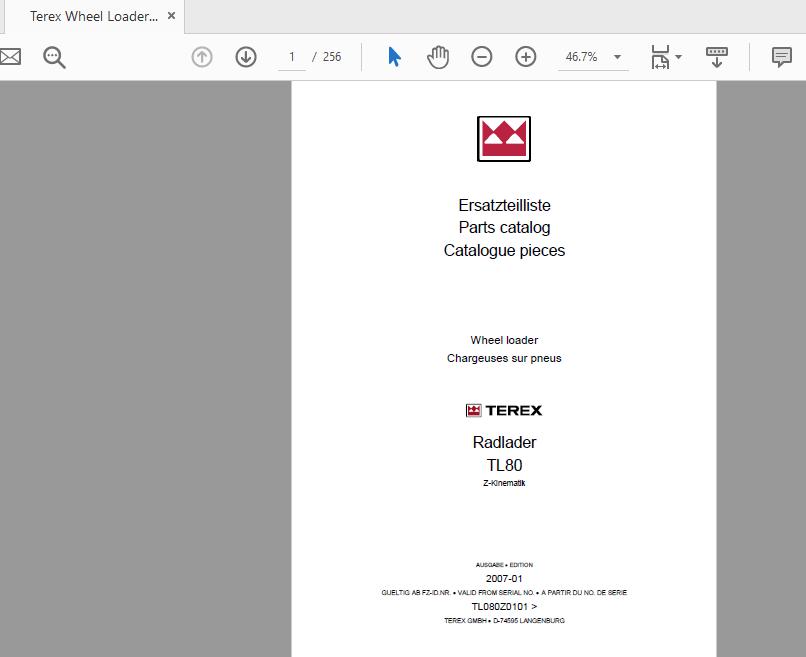806x657 pixels.
Task: Click the fit page width icon
Action: click(x=660, y=57)
